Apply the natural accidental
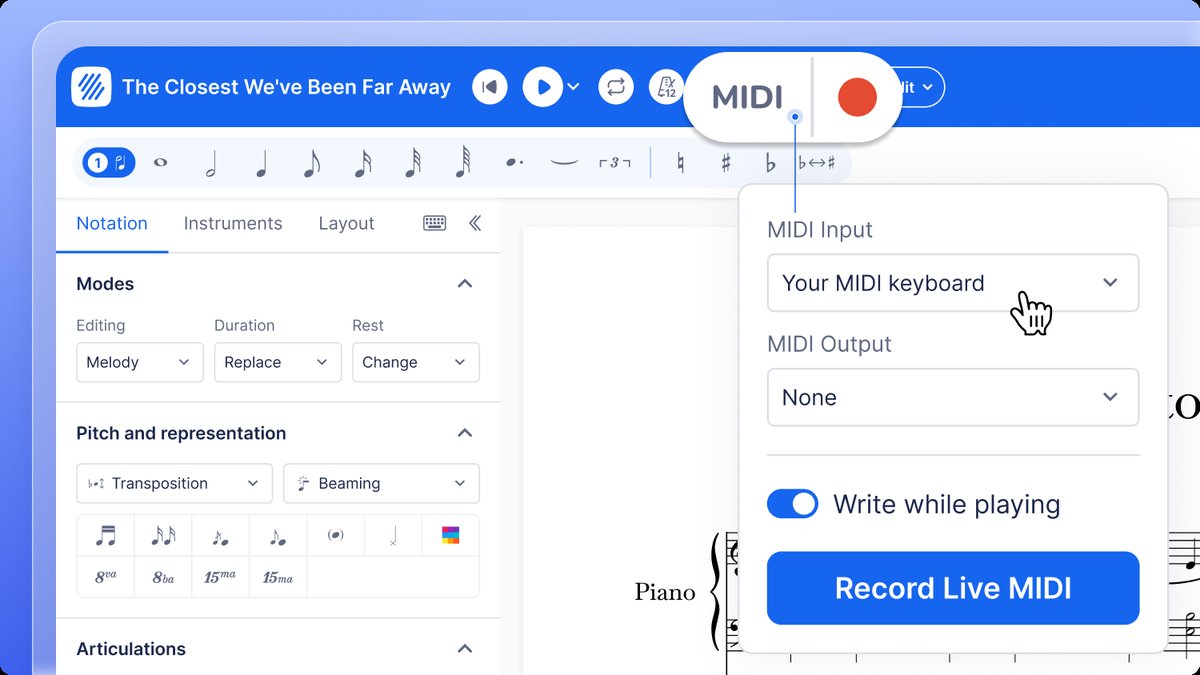The width and height of the screenshot is (1200, 675). click(680, 163)
